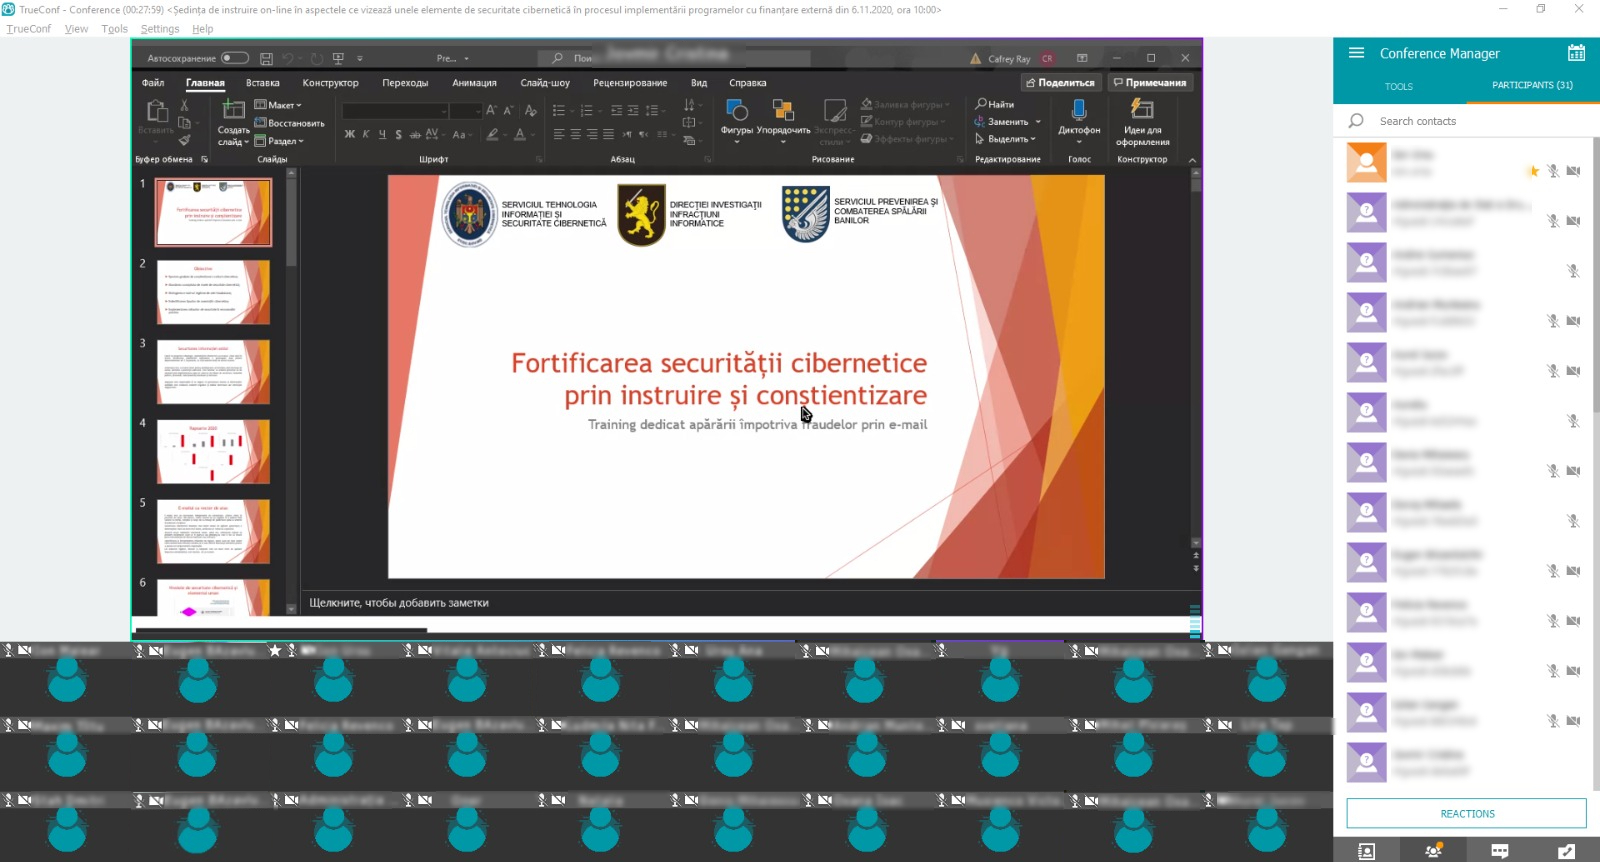Open the font color A swatch
The height and width of the screenshot is (862, 1600).
[519, 134]
